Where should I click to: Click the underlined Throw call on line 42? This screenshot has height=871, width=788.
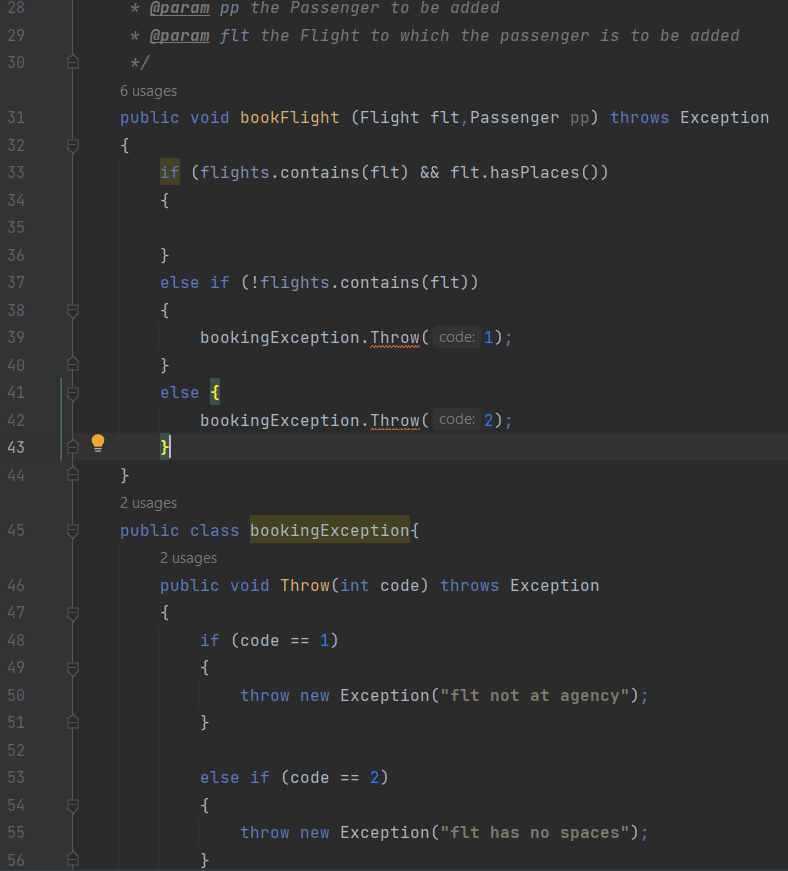395,421
